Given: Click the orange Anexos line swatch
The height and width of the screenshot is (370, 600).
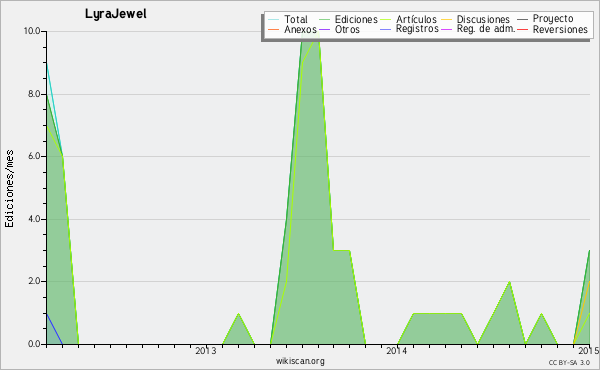Looking at the screenshot, I should tap(273, 29).
